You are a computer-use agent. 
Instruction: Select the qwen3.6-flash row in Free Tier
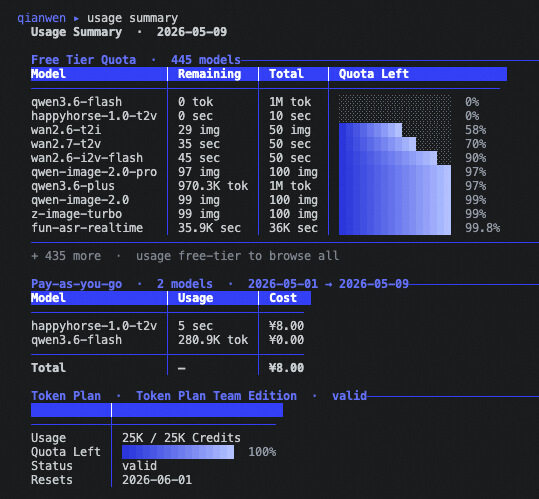265,102
